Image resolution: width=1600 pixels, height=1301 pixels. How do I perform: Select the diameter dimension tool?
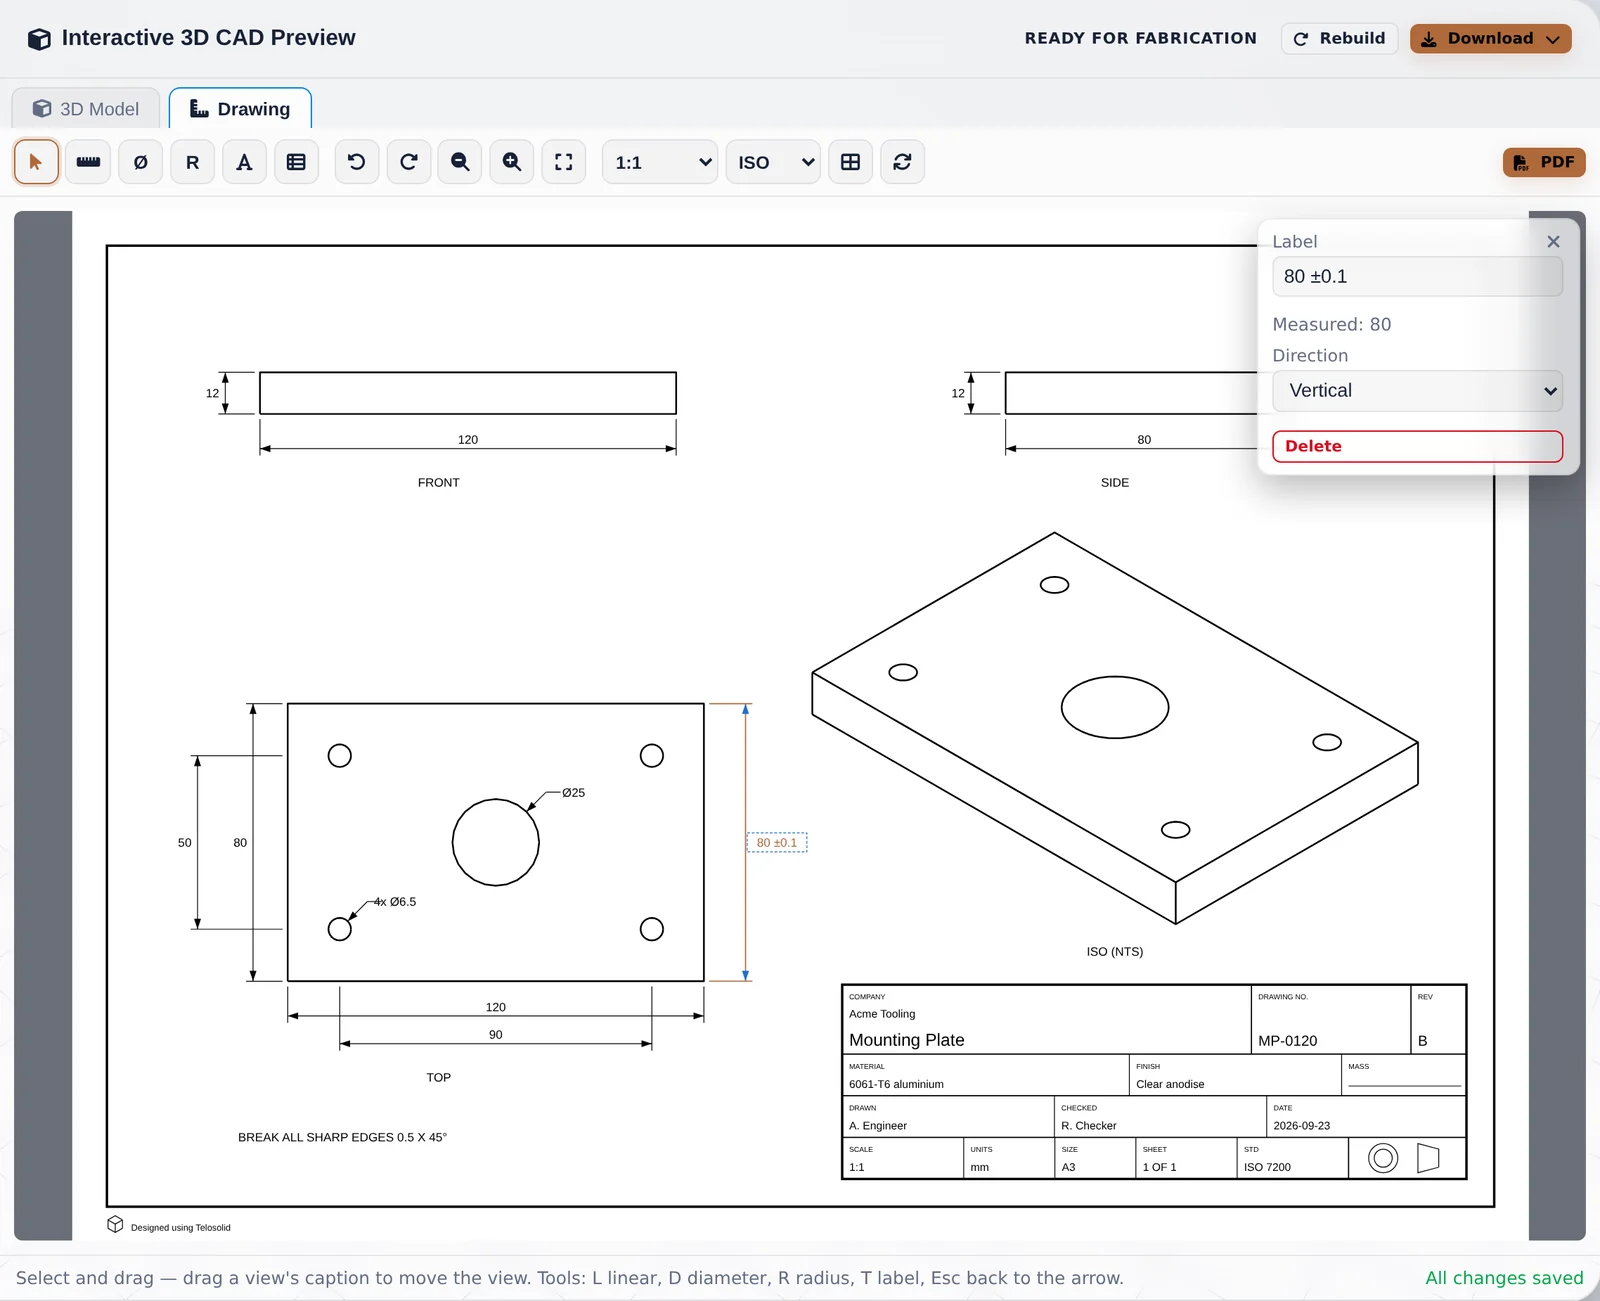coord(140,162)
